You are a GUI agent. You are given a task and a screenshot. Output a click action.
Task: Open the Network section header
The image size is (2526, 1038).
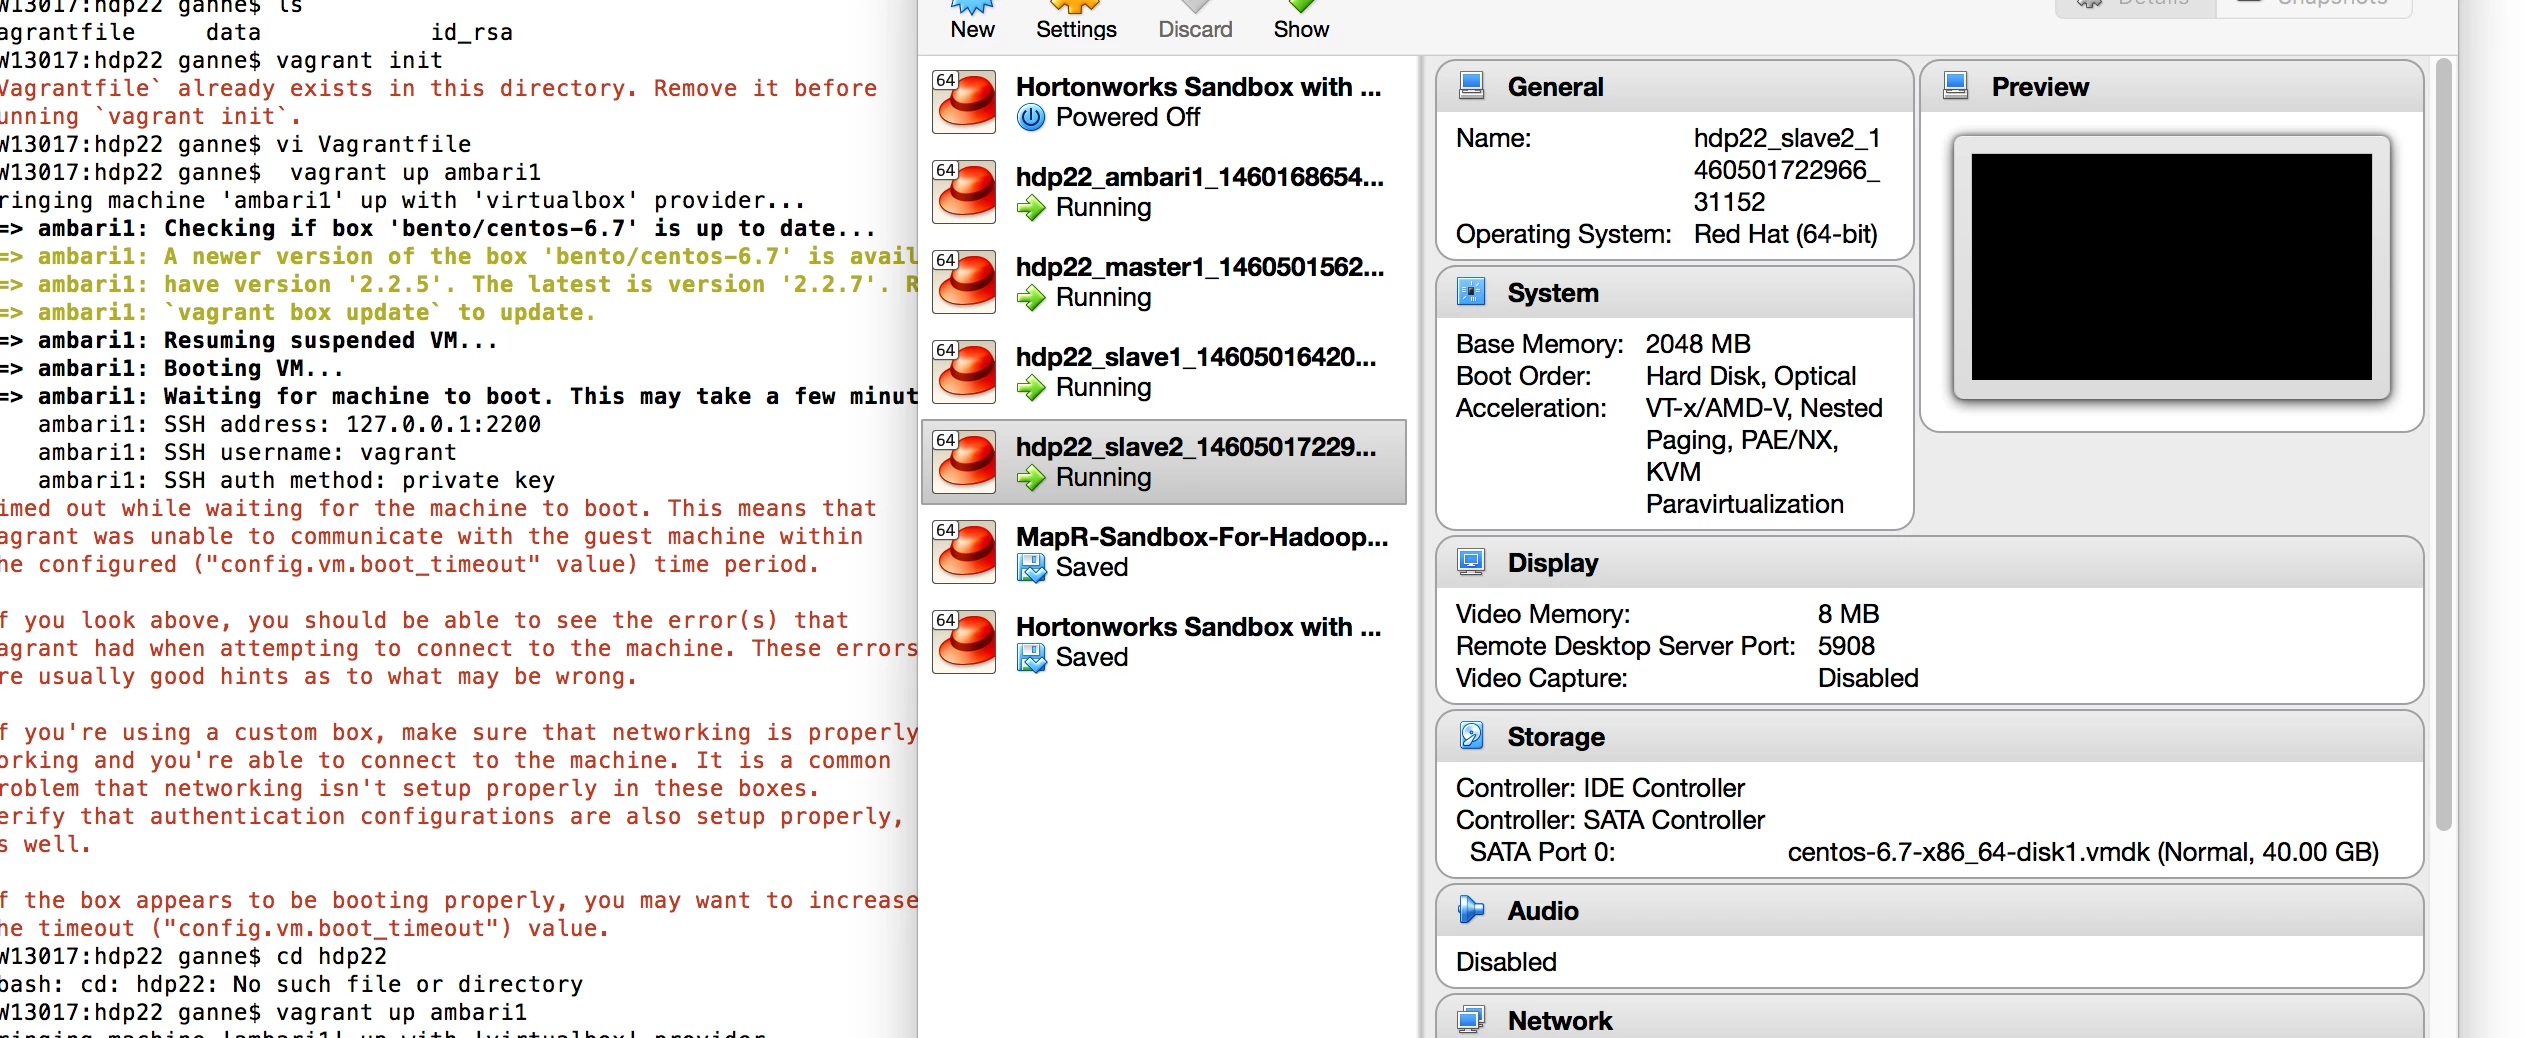point(1929,1018)
